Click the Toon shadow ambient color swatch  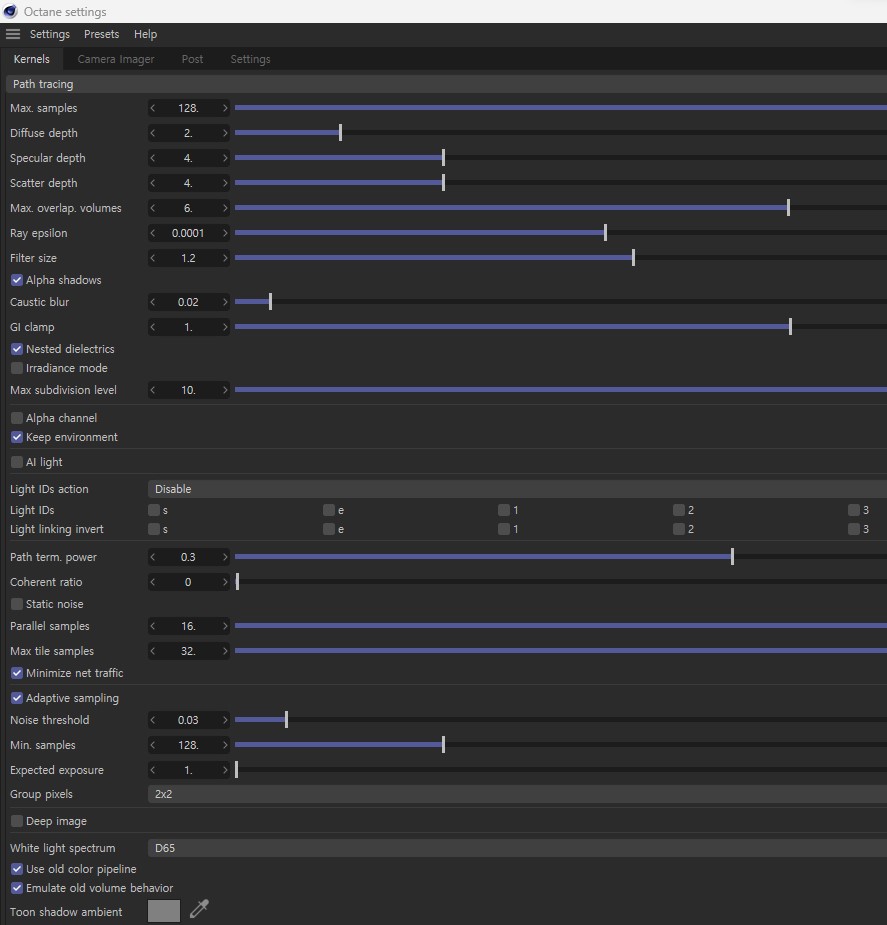pyautogui.click(x=164, y=911)
